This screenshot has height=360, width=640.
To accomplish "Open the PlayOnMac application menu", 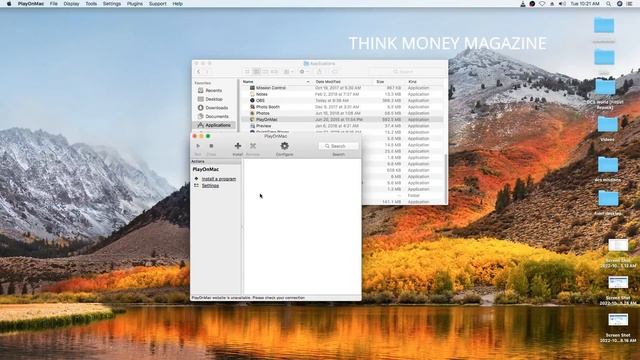I will coord(31,4).
